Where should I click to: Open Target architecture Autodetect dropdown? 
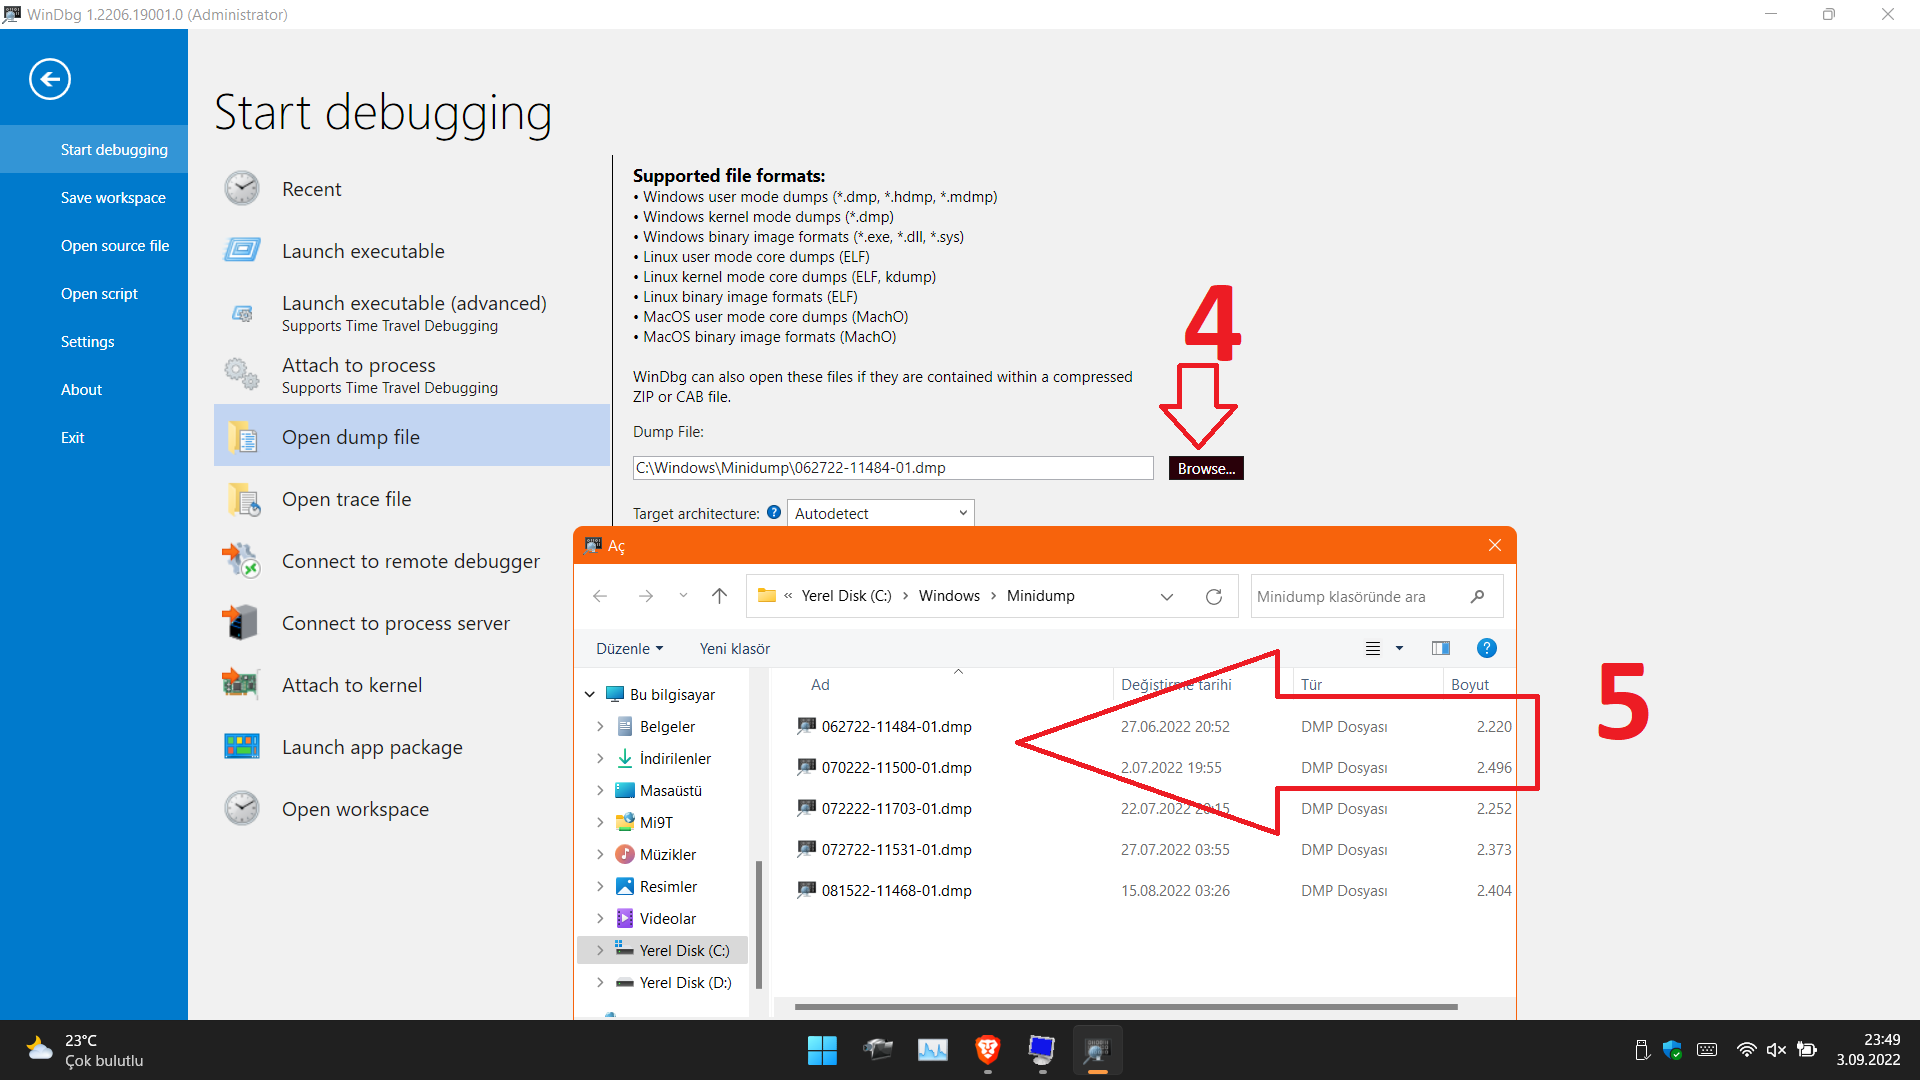pos(881,513)
